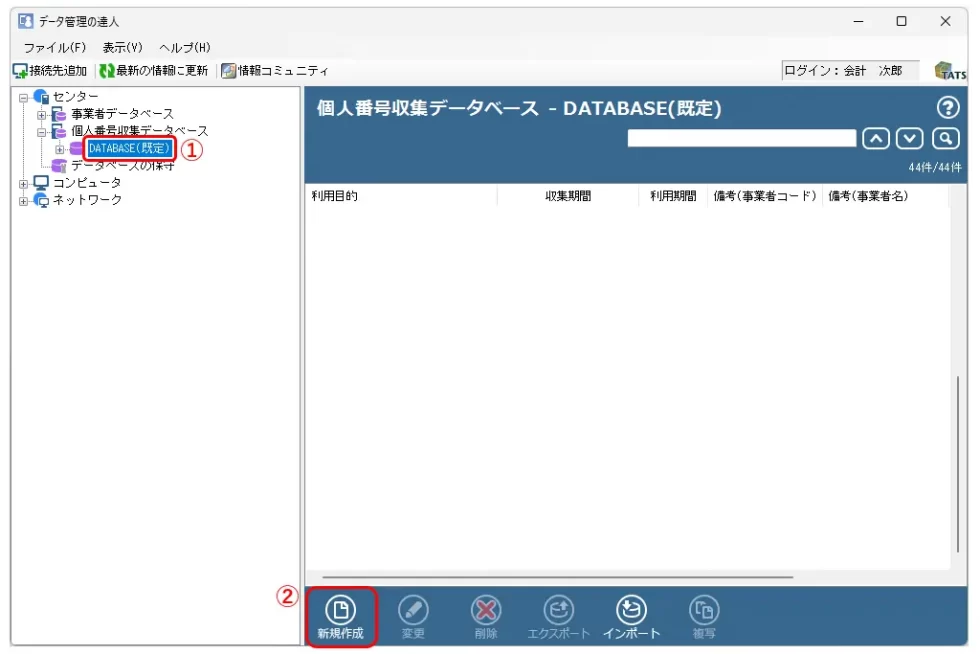Click the 複写 (Copy) icon
Image resolution: width=980 pixels, height=654 pixels.
pyautogui.click(x=704, y=609)
